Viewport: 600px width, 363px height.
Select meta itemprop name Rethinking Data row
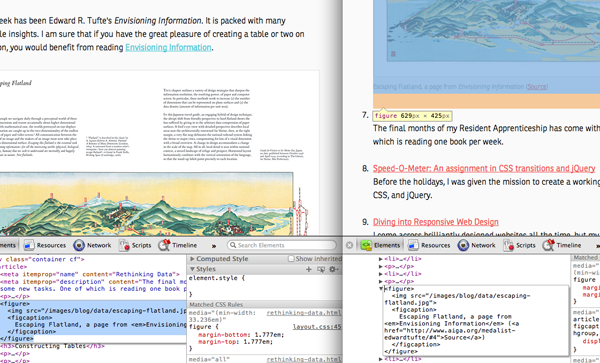click(90, 274)
